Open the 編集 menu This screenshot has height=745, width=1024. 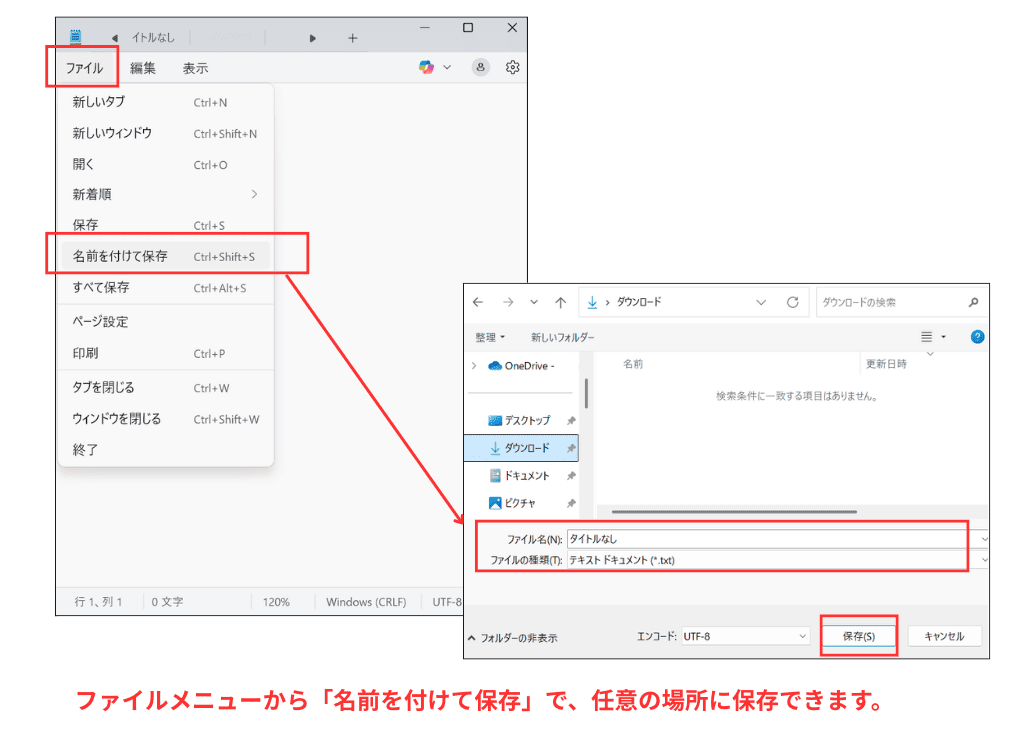[x=143, y=67]
